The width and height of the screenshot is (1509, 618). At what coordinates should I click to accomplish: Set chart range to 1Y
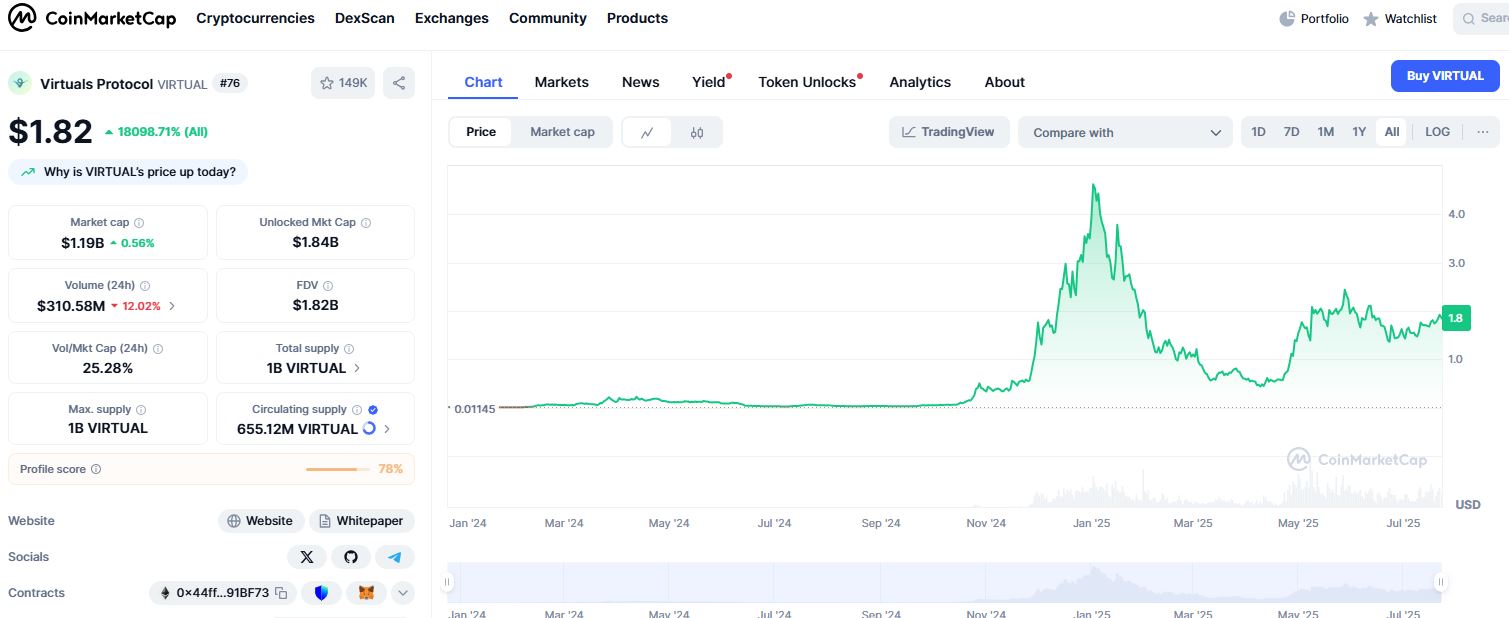pos(1359,132)
